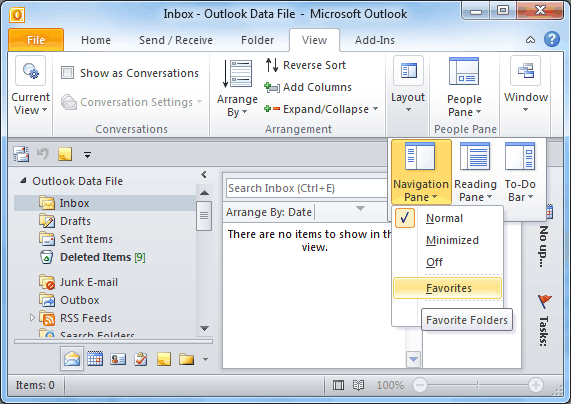Click Reverse Sort arrows icon
Viewport: 571px width, 404px height.
point(272,65)
